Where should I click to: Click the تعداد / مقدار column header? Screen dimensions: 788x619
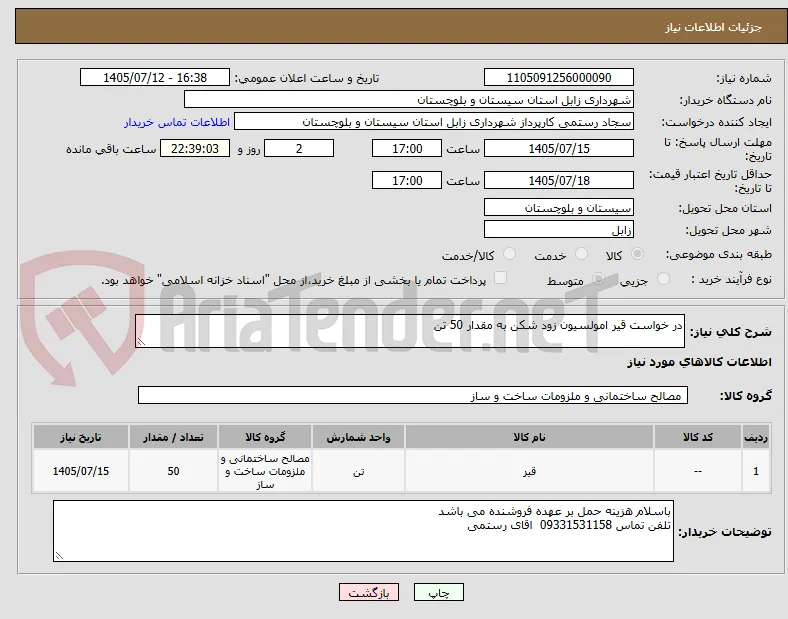pos(173,437)
